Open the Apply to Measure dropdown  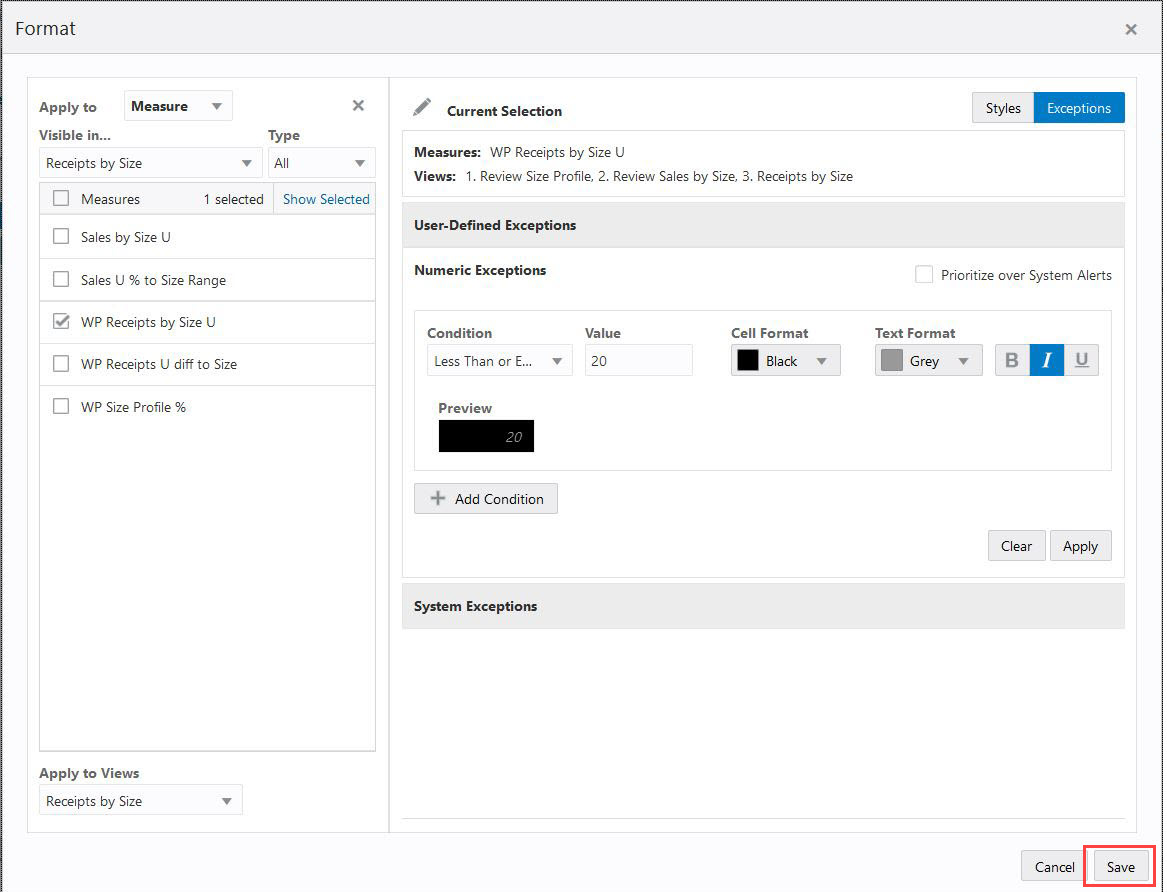point(179,106)
